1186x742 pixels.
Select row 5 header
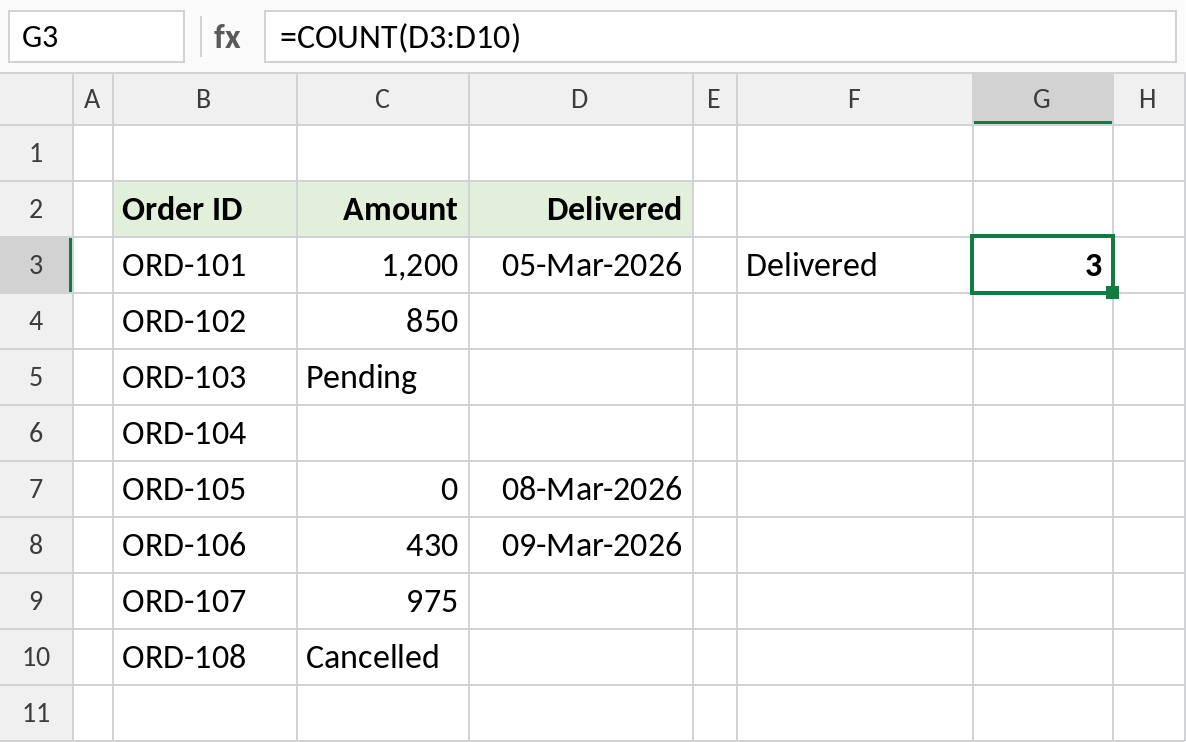pos(36,377)
